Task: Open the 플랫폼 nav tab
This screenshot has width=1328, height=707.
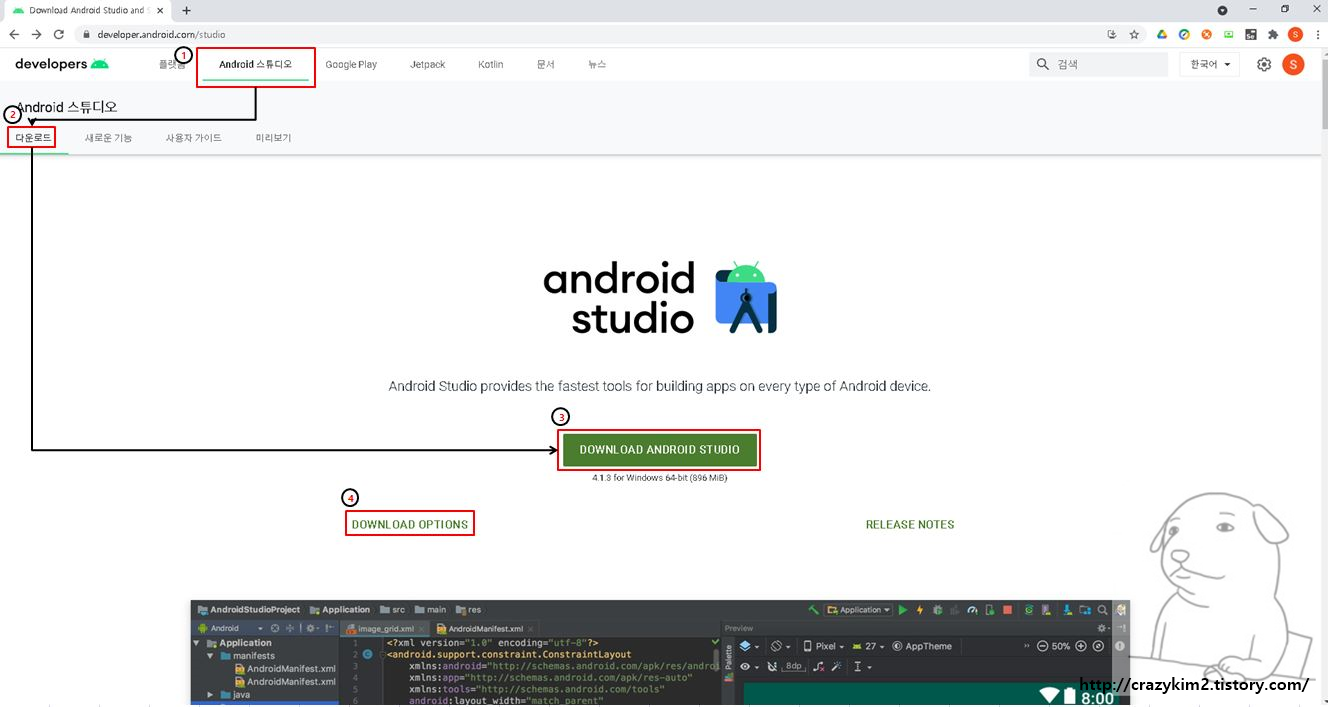Action: click(x=172, y=64)
